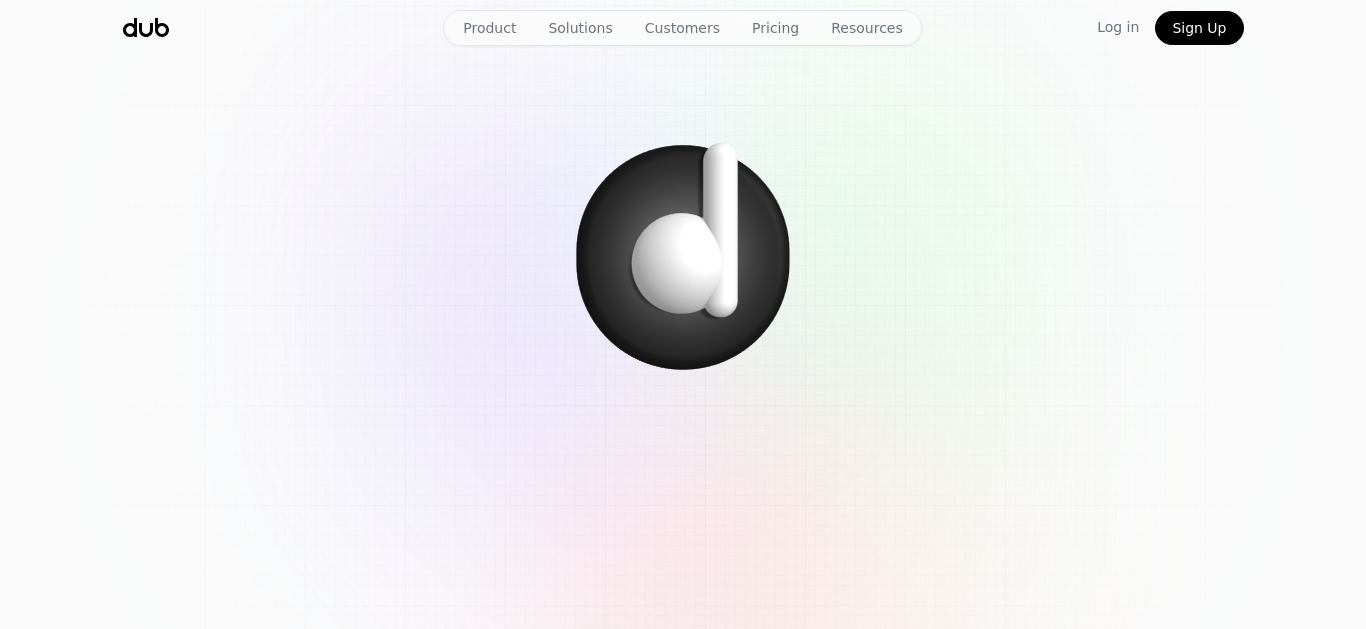Click the Log in link

click(1118, 27)
